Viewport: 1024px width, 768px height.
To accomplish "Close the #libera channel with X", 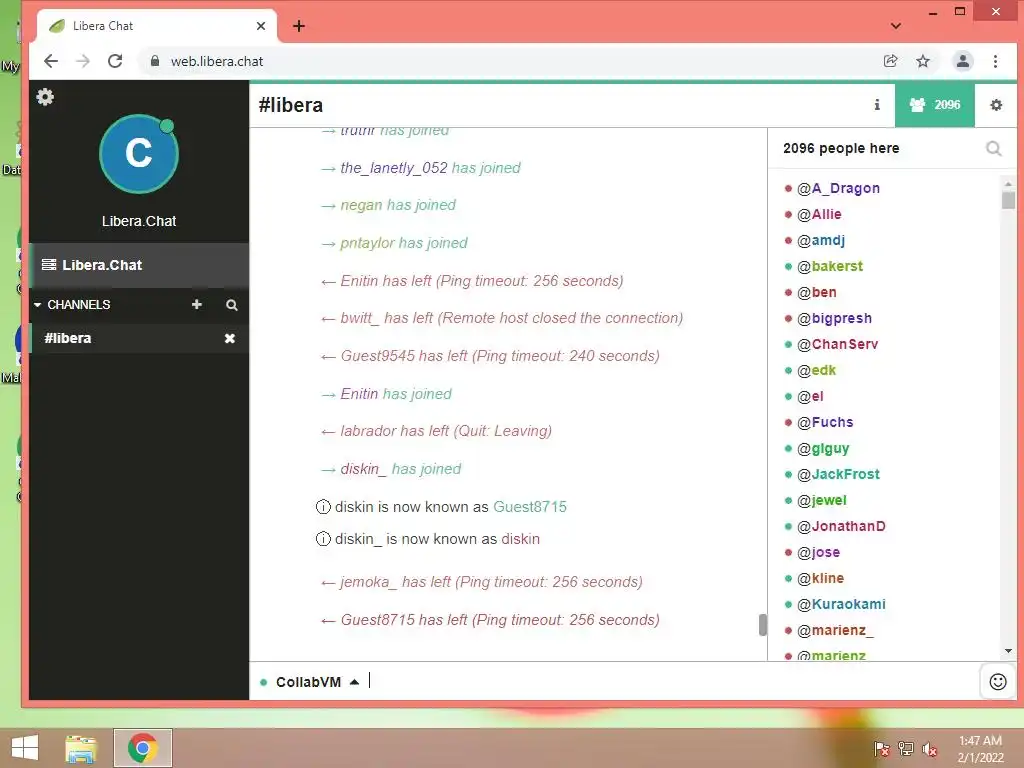I will tap(230, 338).
